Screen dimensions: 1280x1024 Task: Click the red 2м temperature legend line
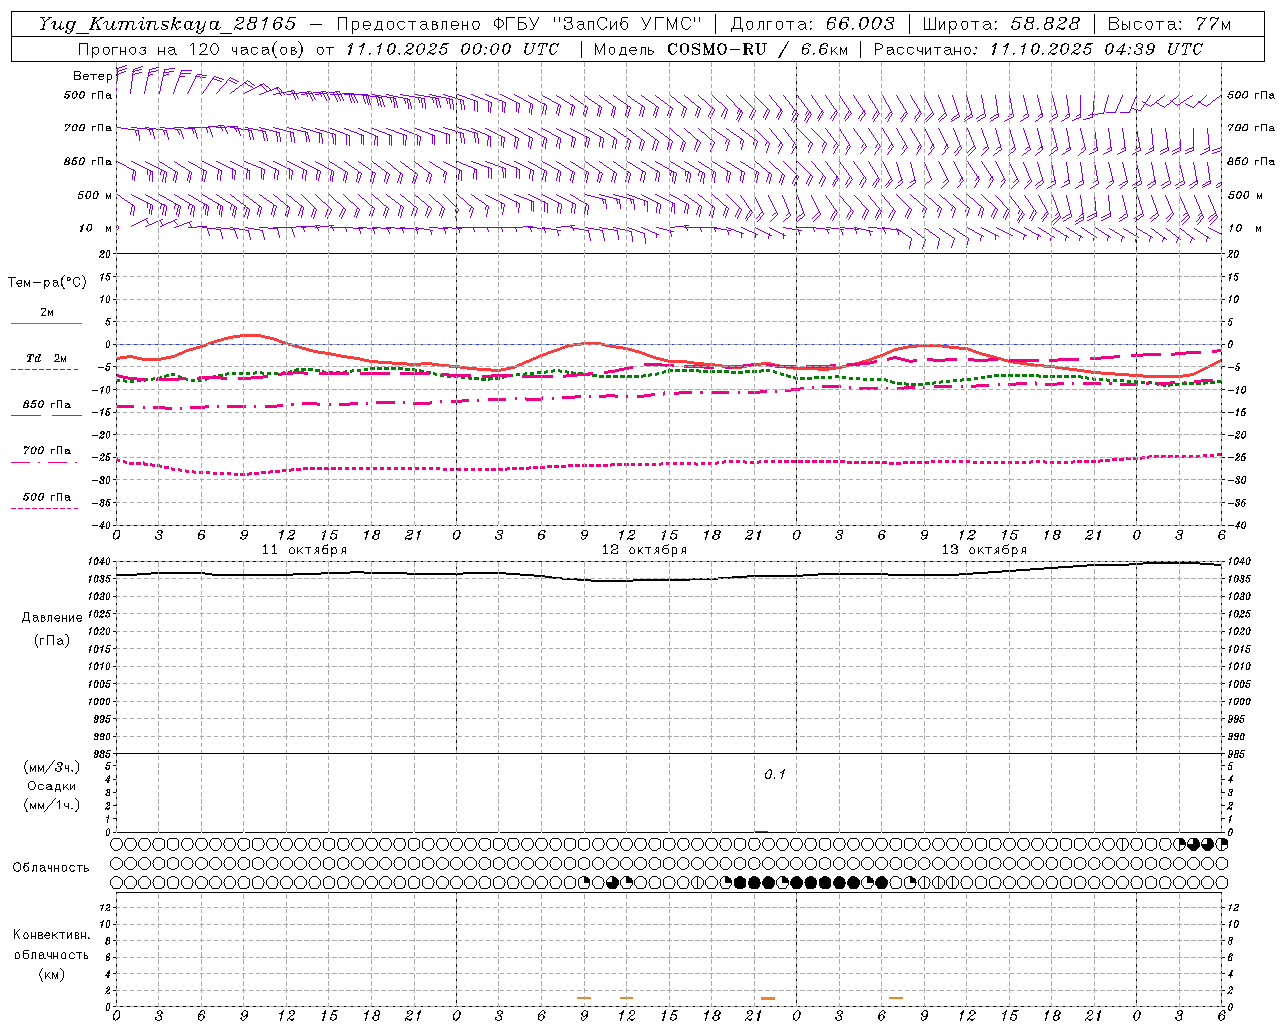[46, 323]
